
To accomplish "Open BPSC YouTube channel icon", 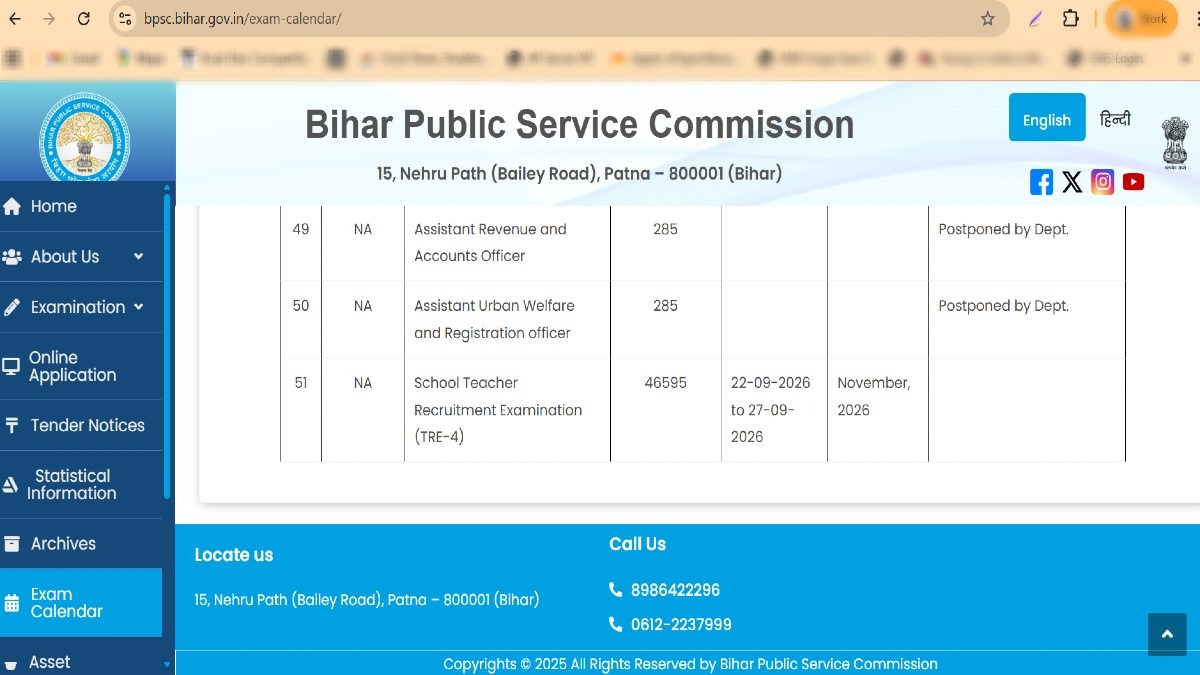I will point(1133,182).
